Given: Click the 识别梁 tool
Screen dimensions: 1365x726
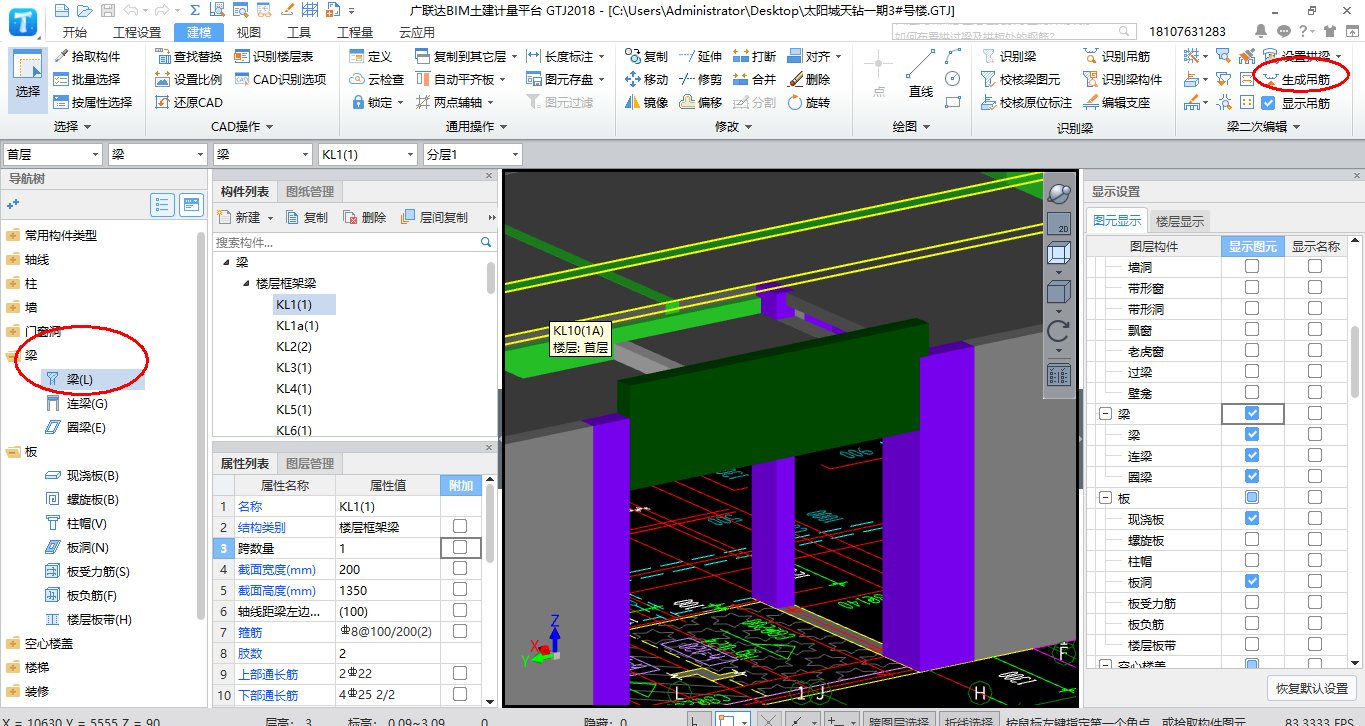Looking at the screenshot, I should pyautogui.click(x=1008, y=56).
